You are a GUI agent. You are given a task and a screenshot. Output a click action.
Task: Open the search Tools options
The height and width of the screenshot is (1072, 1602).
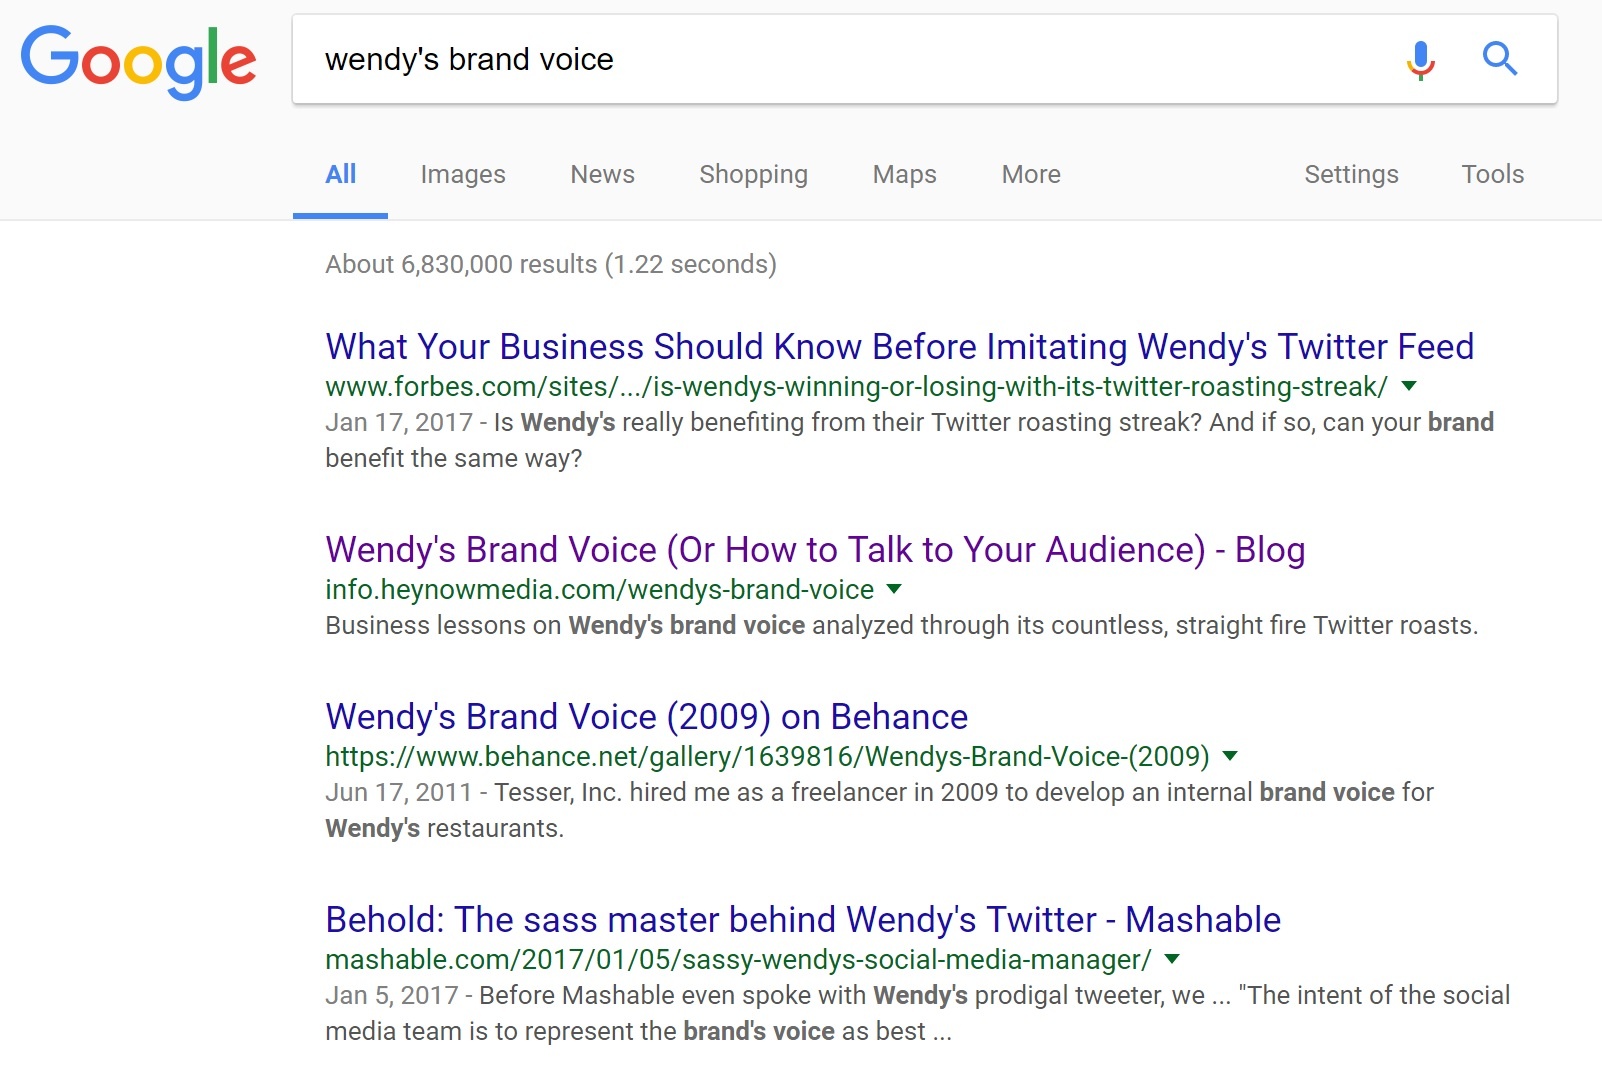tap(1492, 174)
